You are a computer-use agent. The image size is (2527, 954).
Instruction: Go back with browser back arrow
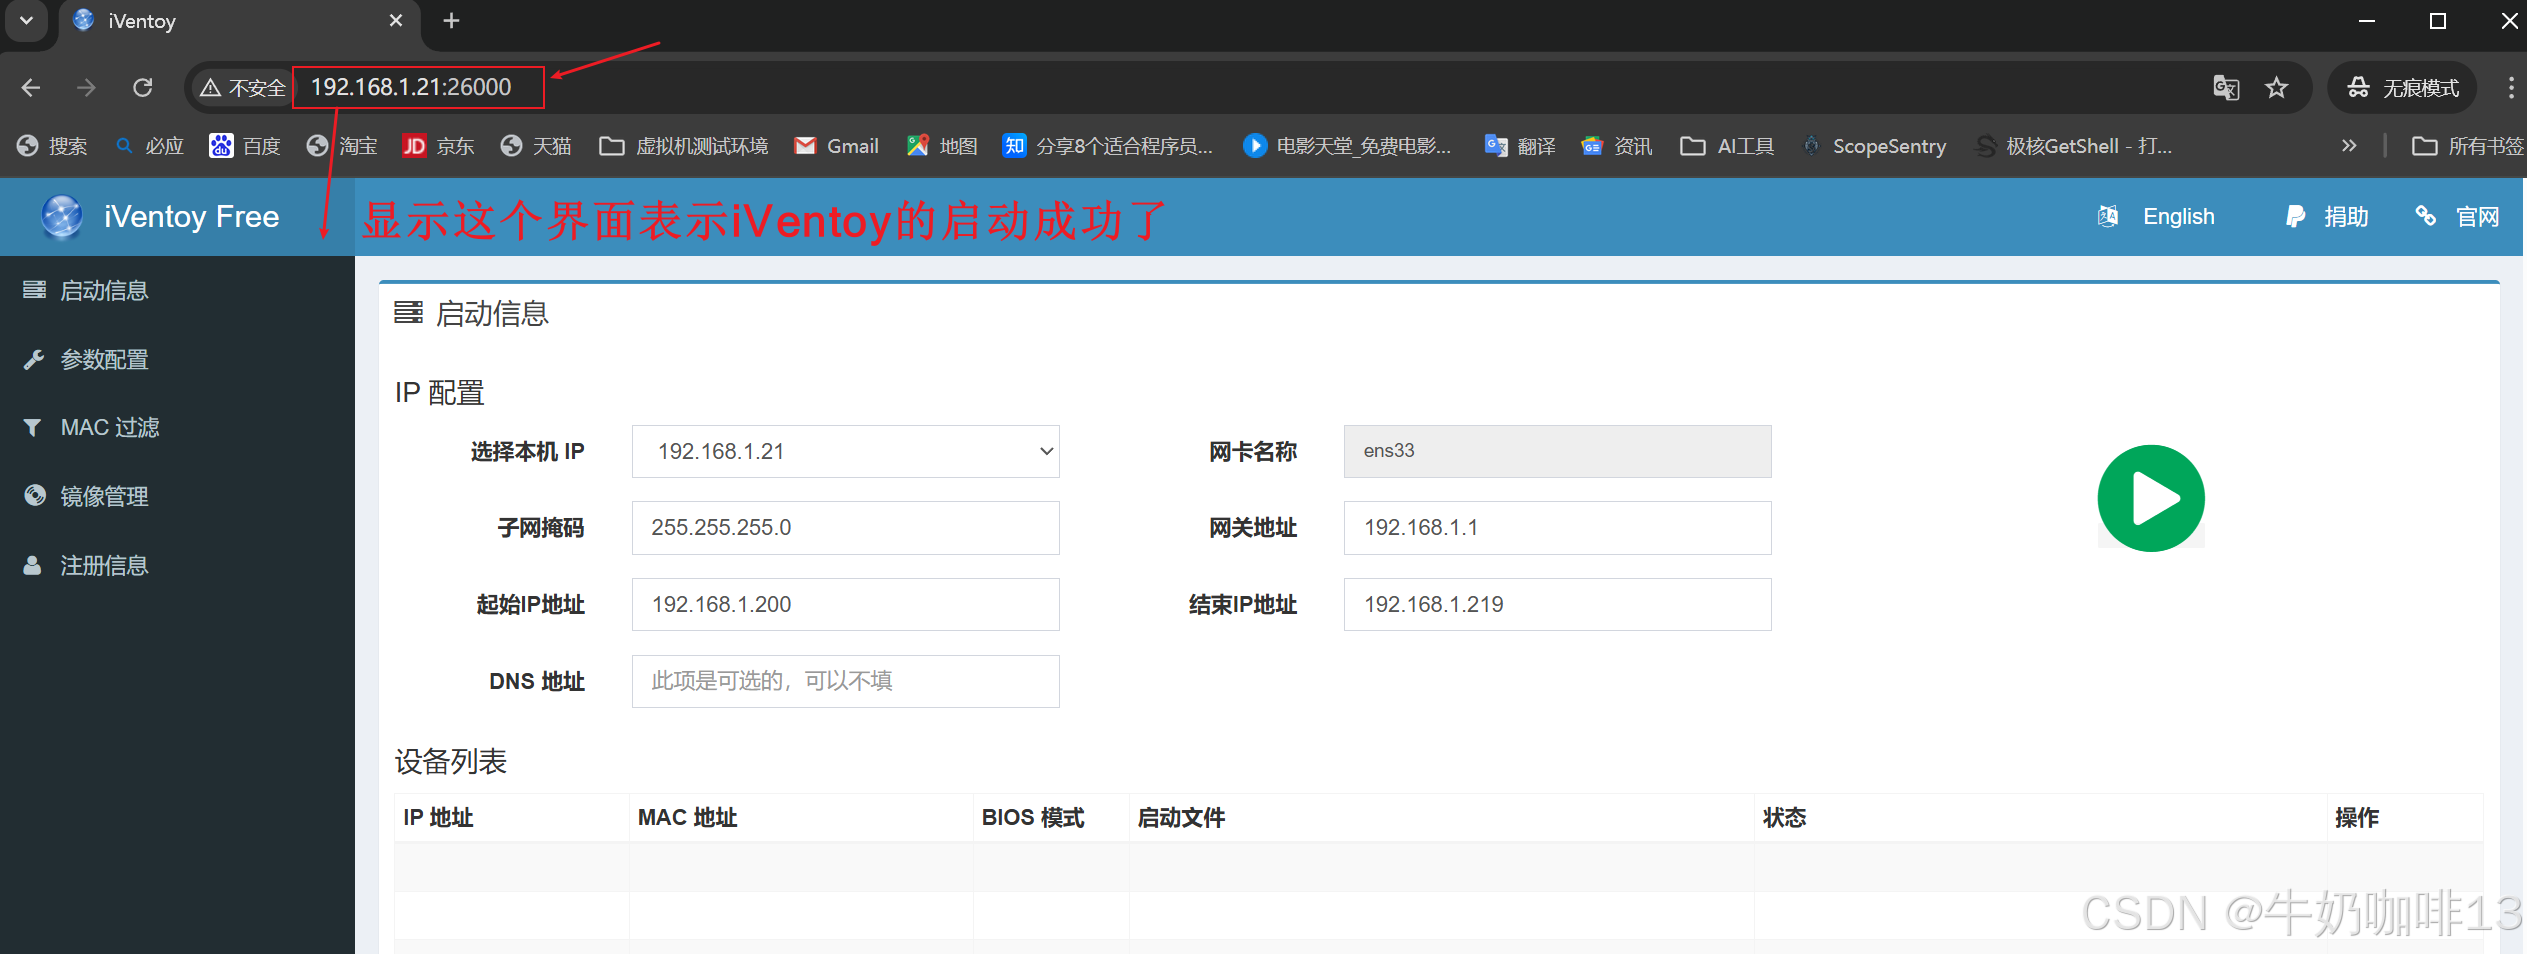tap(31, 88)
